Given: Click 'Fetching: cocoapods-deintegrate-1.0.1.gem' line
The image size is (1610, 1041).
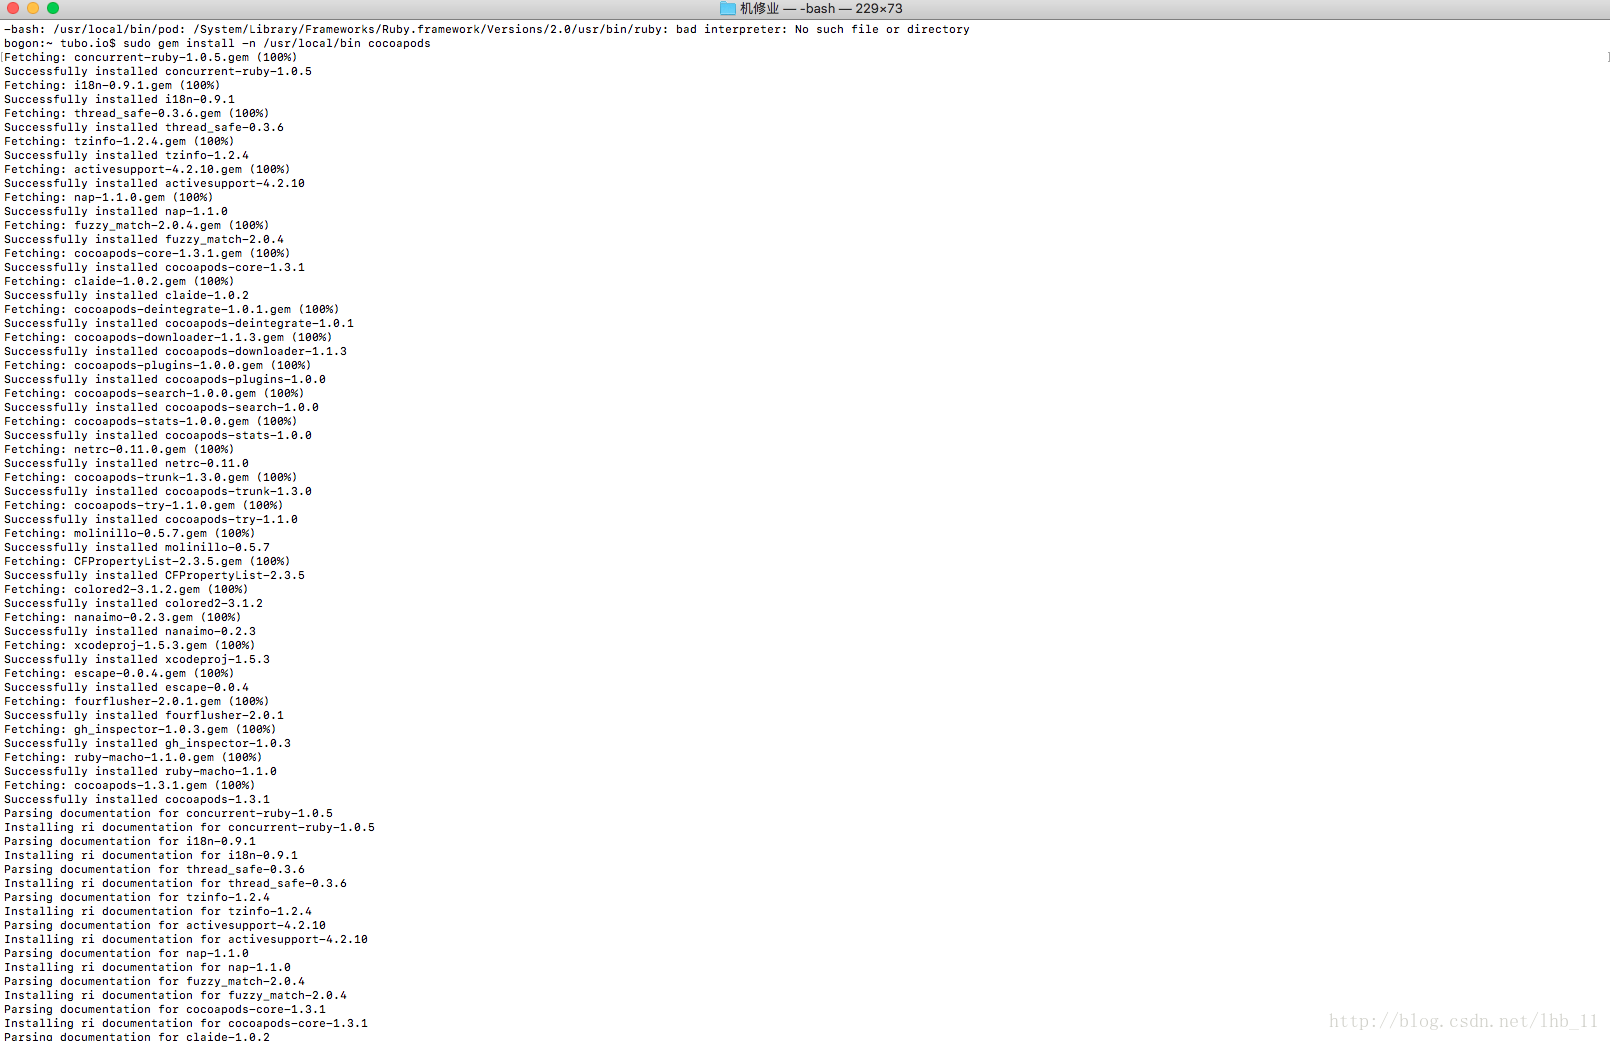Looking at the screenshot, I should (x=171, y=309).
